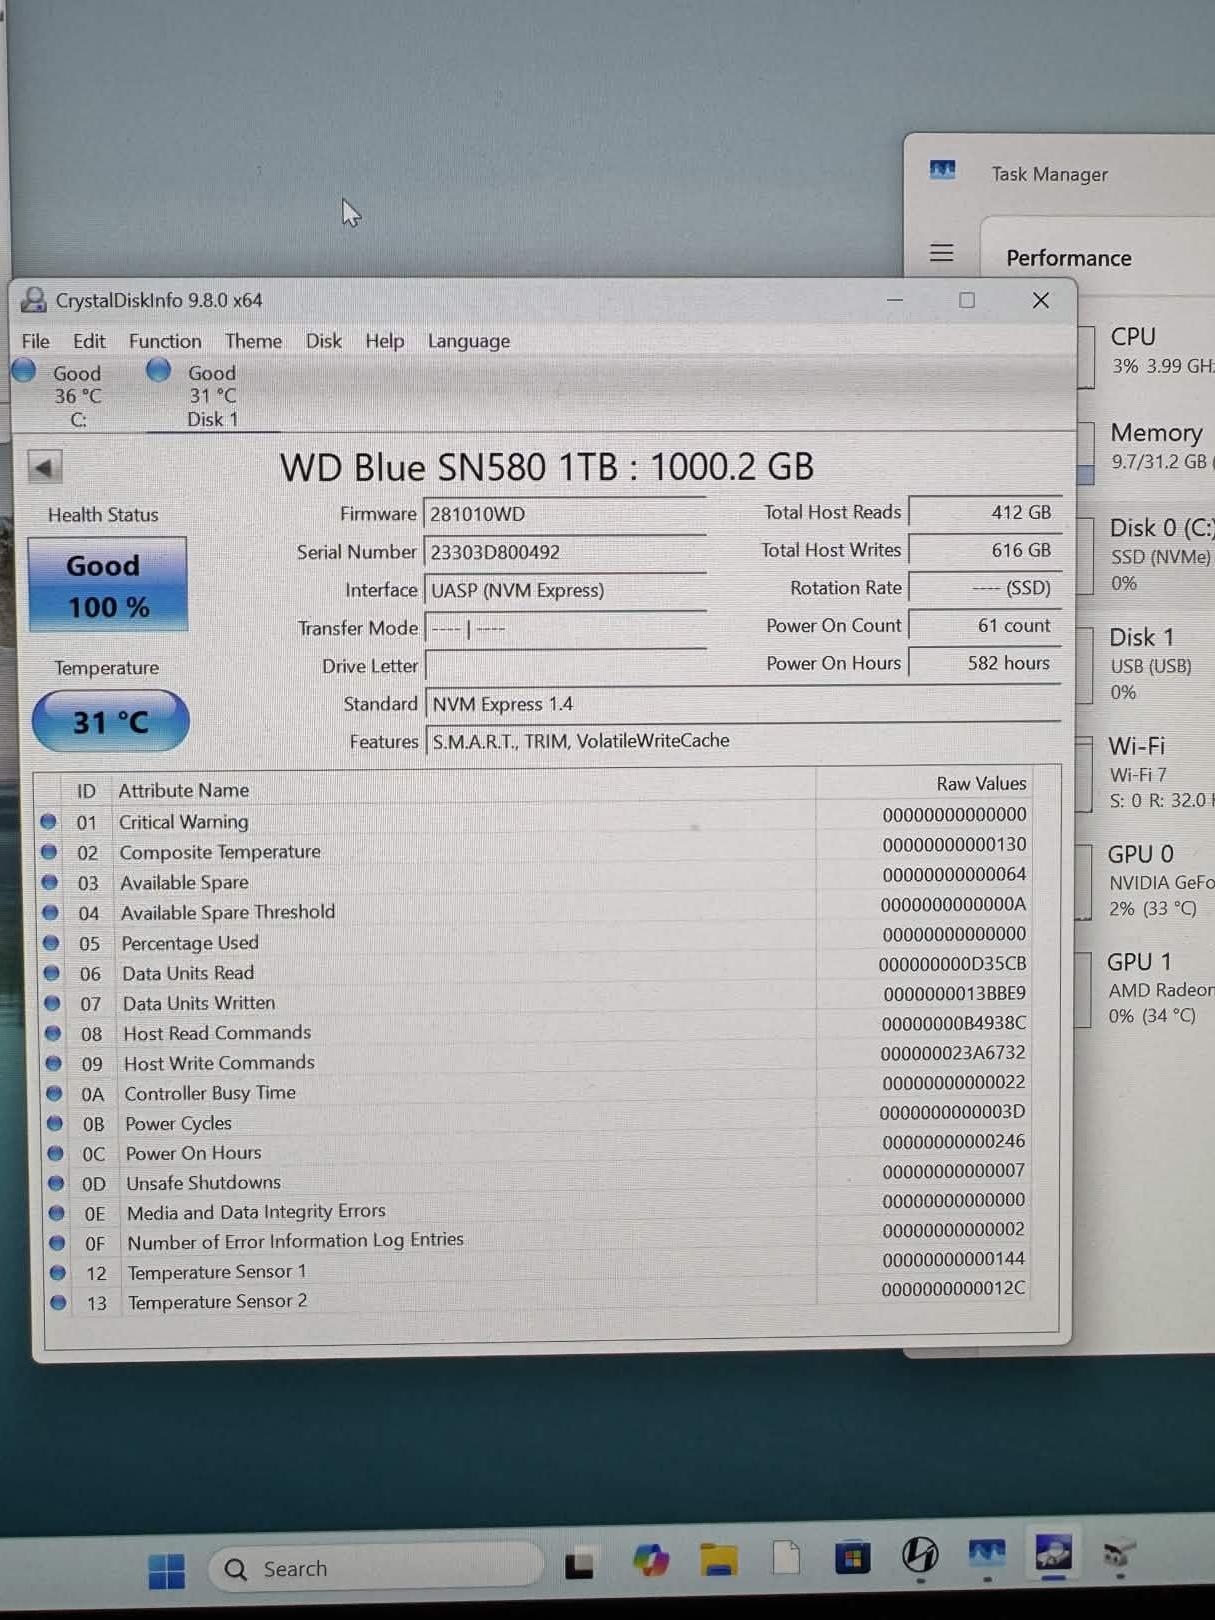Select the Critical Warning attribute row
The height and width of the screenshot is (1620, 1215).
(534, 819)
